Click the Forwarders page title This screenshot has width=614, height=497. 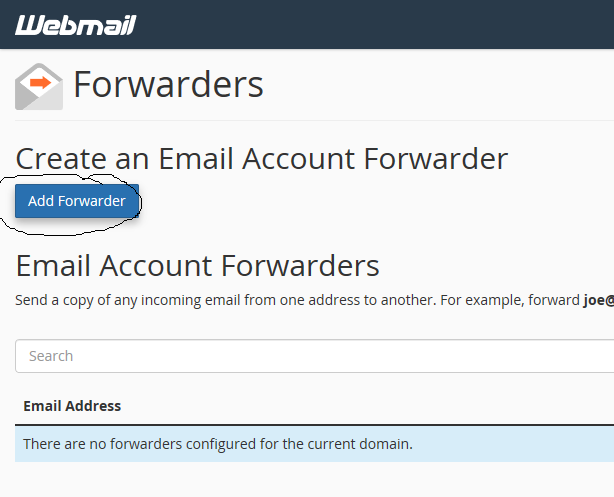168,85
